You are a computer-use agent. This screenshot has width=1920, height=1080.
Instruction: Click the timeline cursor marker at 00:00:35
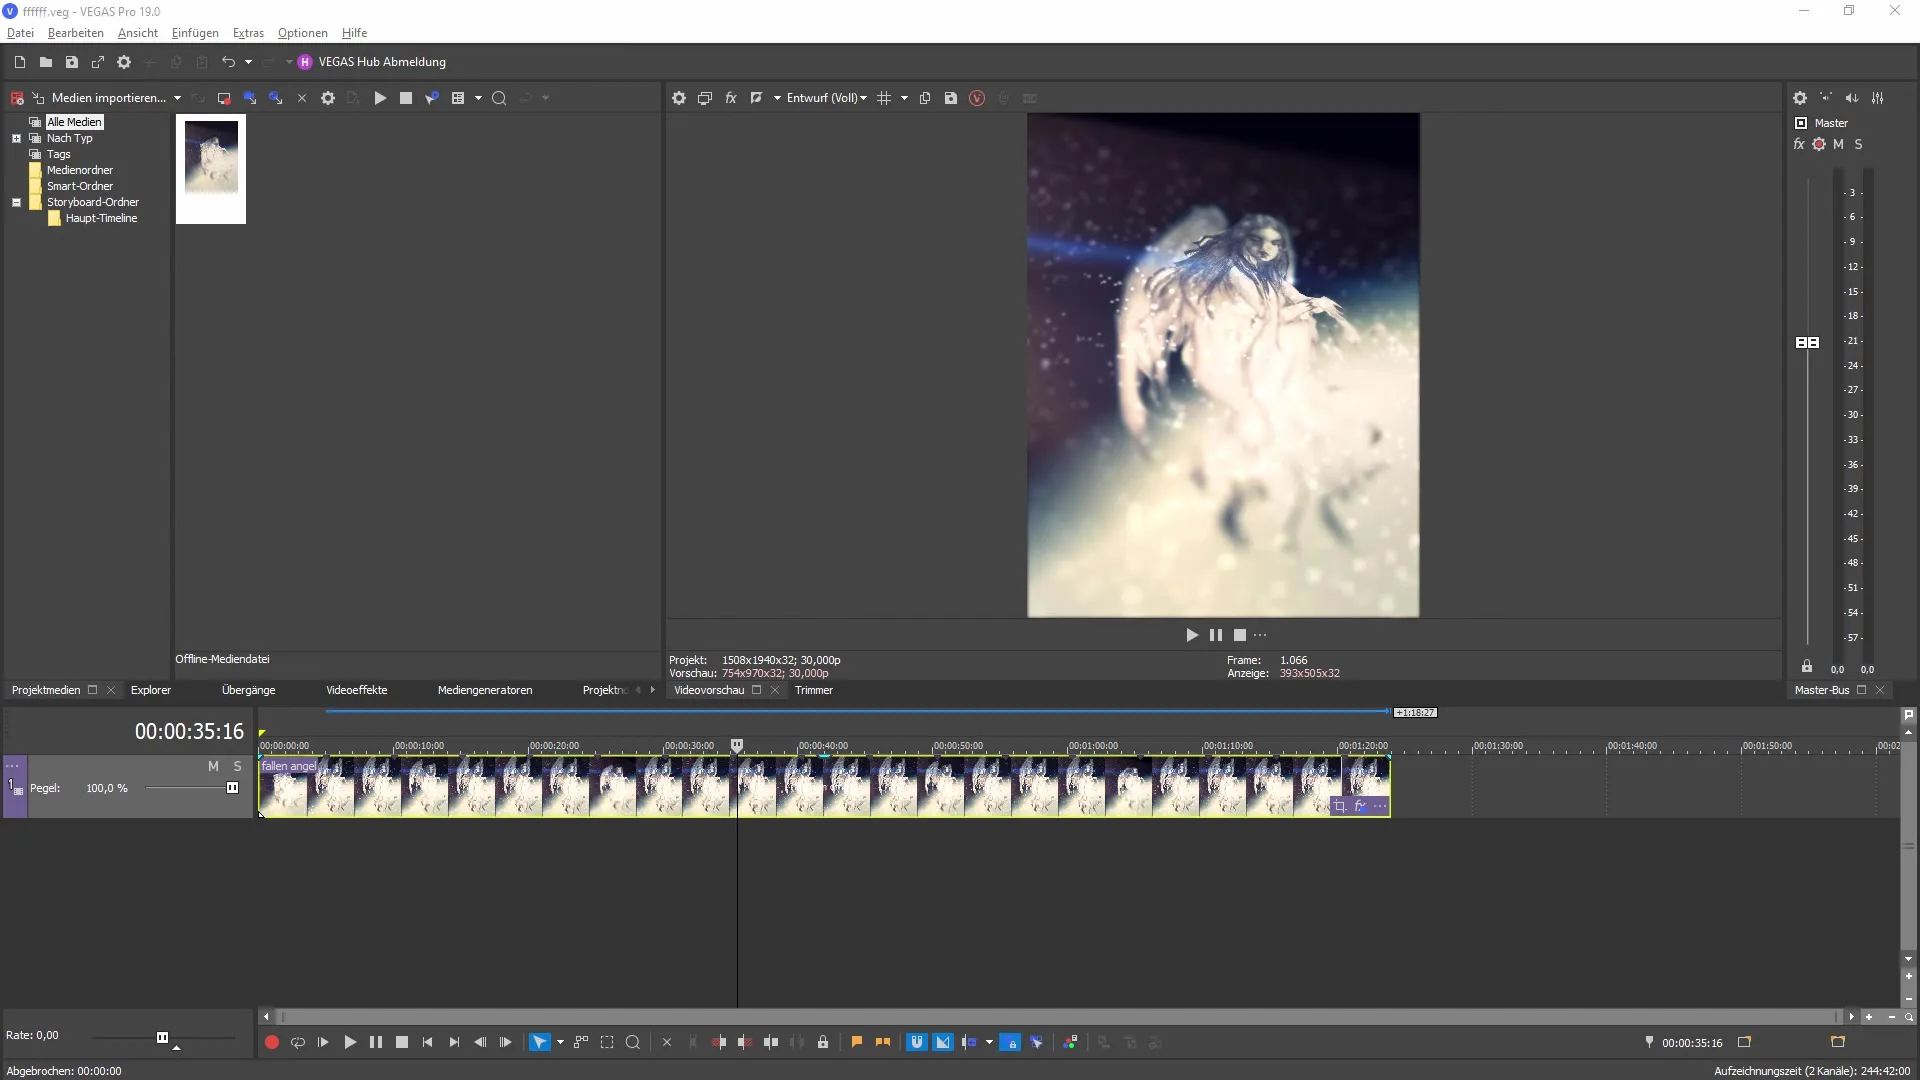pos(737,746)
